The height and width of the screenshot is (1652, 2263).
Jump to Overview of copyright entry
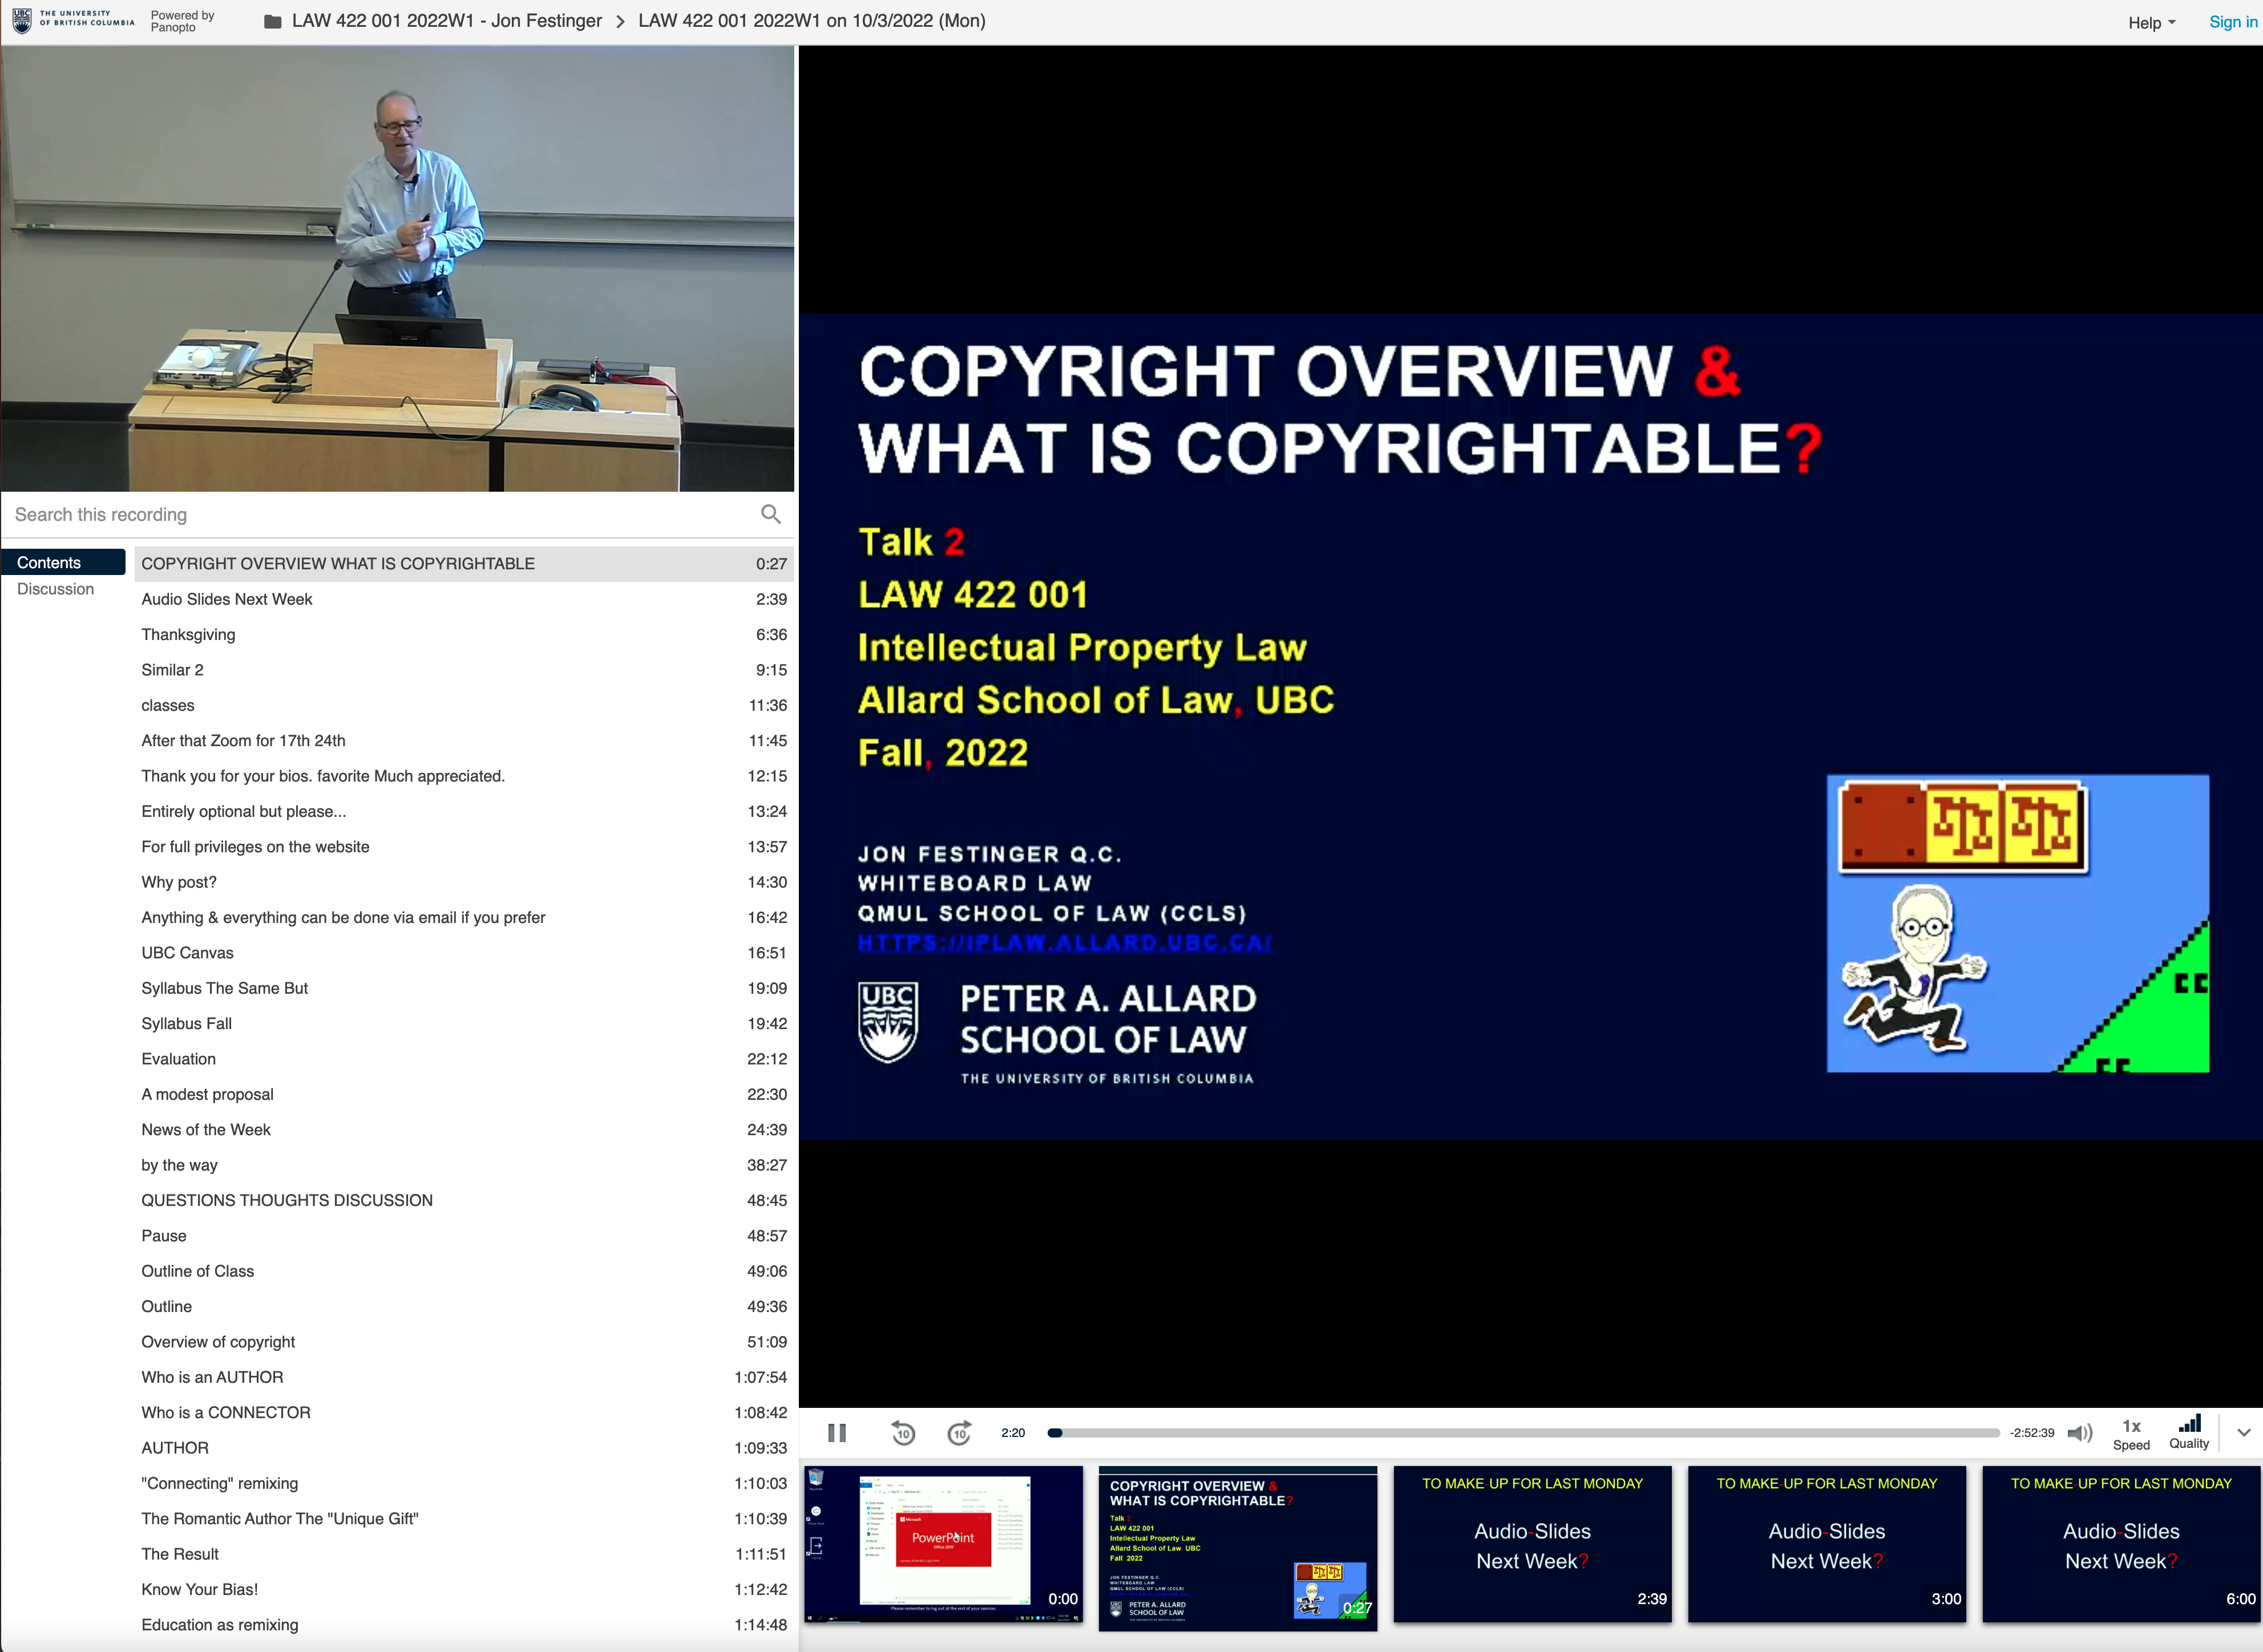tap(464, 1342)
